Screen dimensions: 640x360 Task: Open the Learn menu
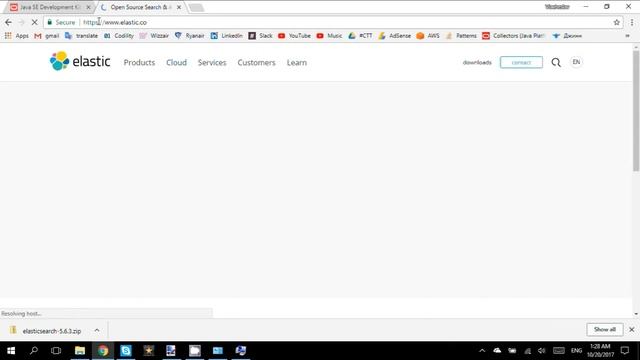pos(297,62)
